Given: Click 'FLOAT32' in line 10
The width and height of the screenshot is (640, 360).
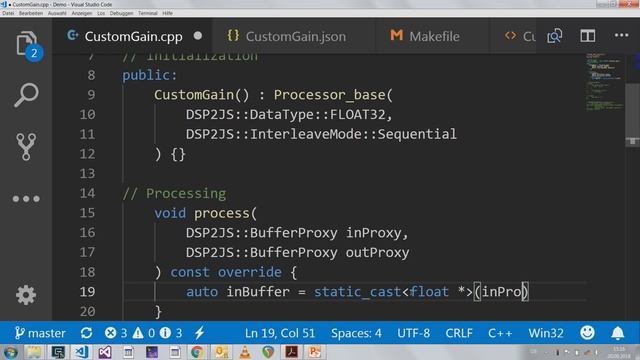Looking at the screenshot, I should pyautogui.click(x=357, y=115).
